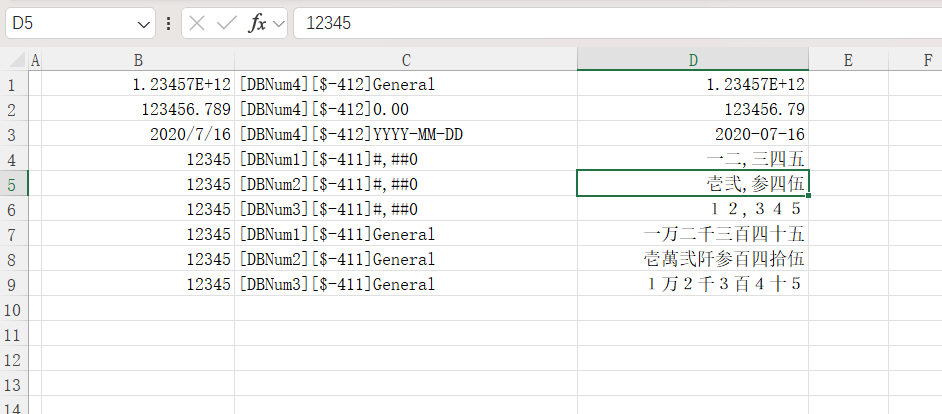Select cell B2 containing 123456.789
Screen dimensions: 942x414
coord(139,109)
